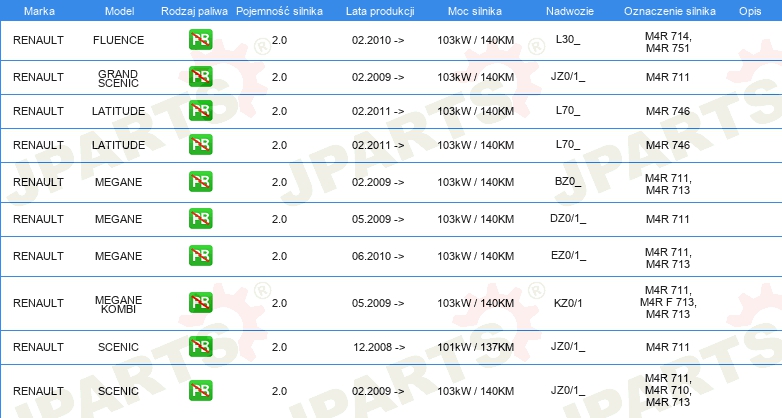This screenshot has width=782, height=418.
Task: Click the M4R 711 engine code in the MEGANE DZ0/1_ row
Action: tap(668, 218)
